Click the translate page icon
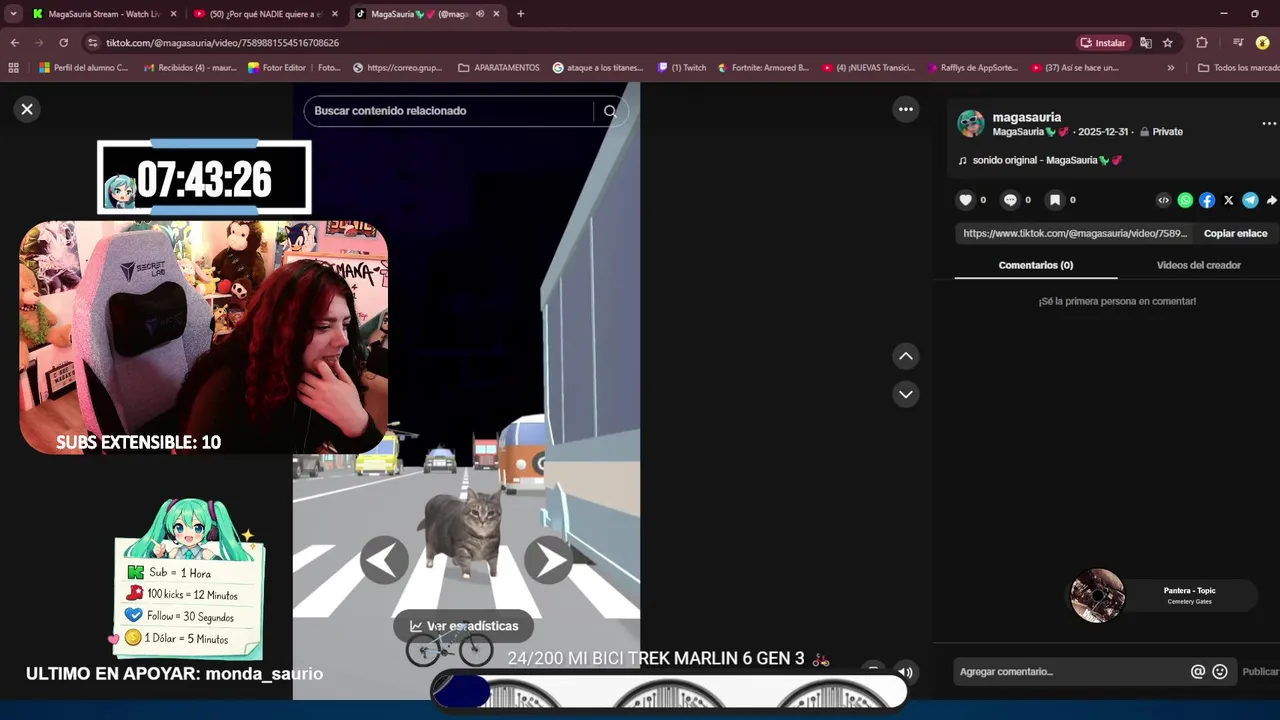Viewport: 1280px width, 720px height. click(1146, 43)
